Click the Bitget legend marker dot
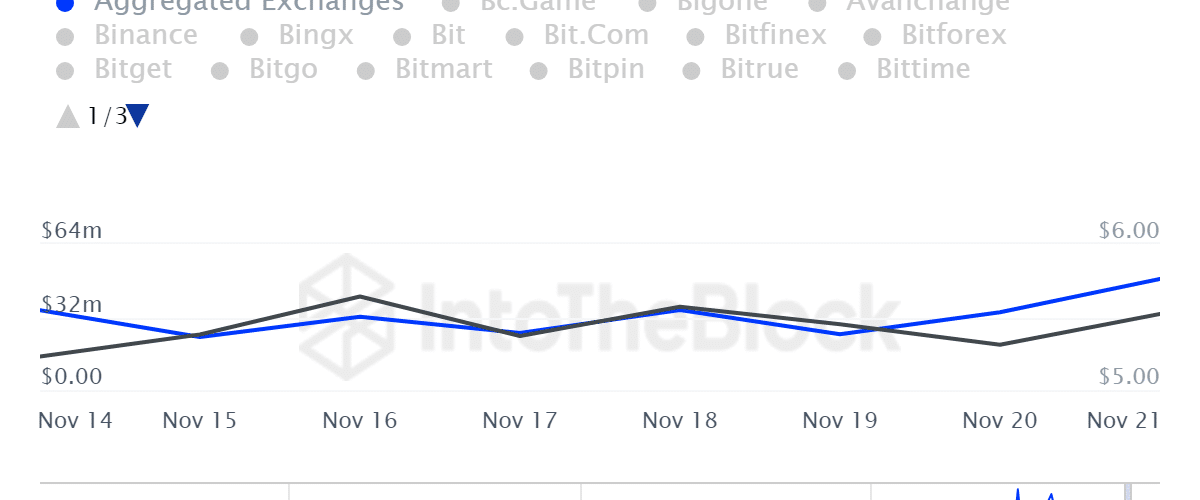The height and width of the screenshot is (500, 1200). pyautogui.click(x=66, y=72)
